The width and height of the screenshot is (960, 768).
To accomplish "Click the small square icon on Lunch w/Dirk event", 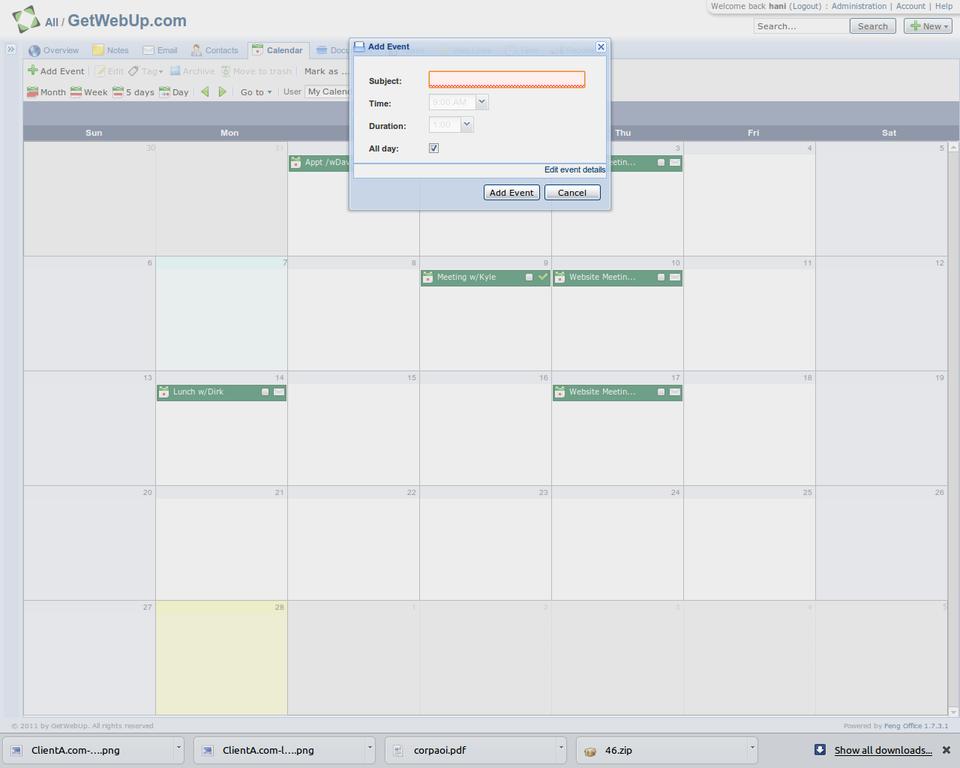I will pos(265,392).
